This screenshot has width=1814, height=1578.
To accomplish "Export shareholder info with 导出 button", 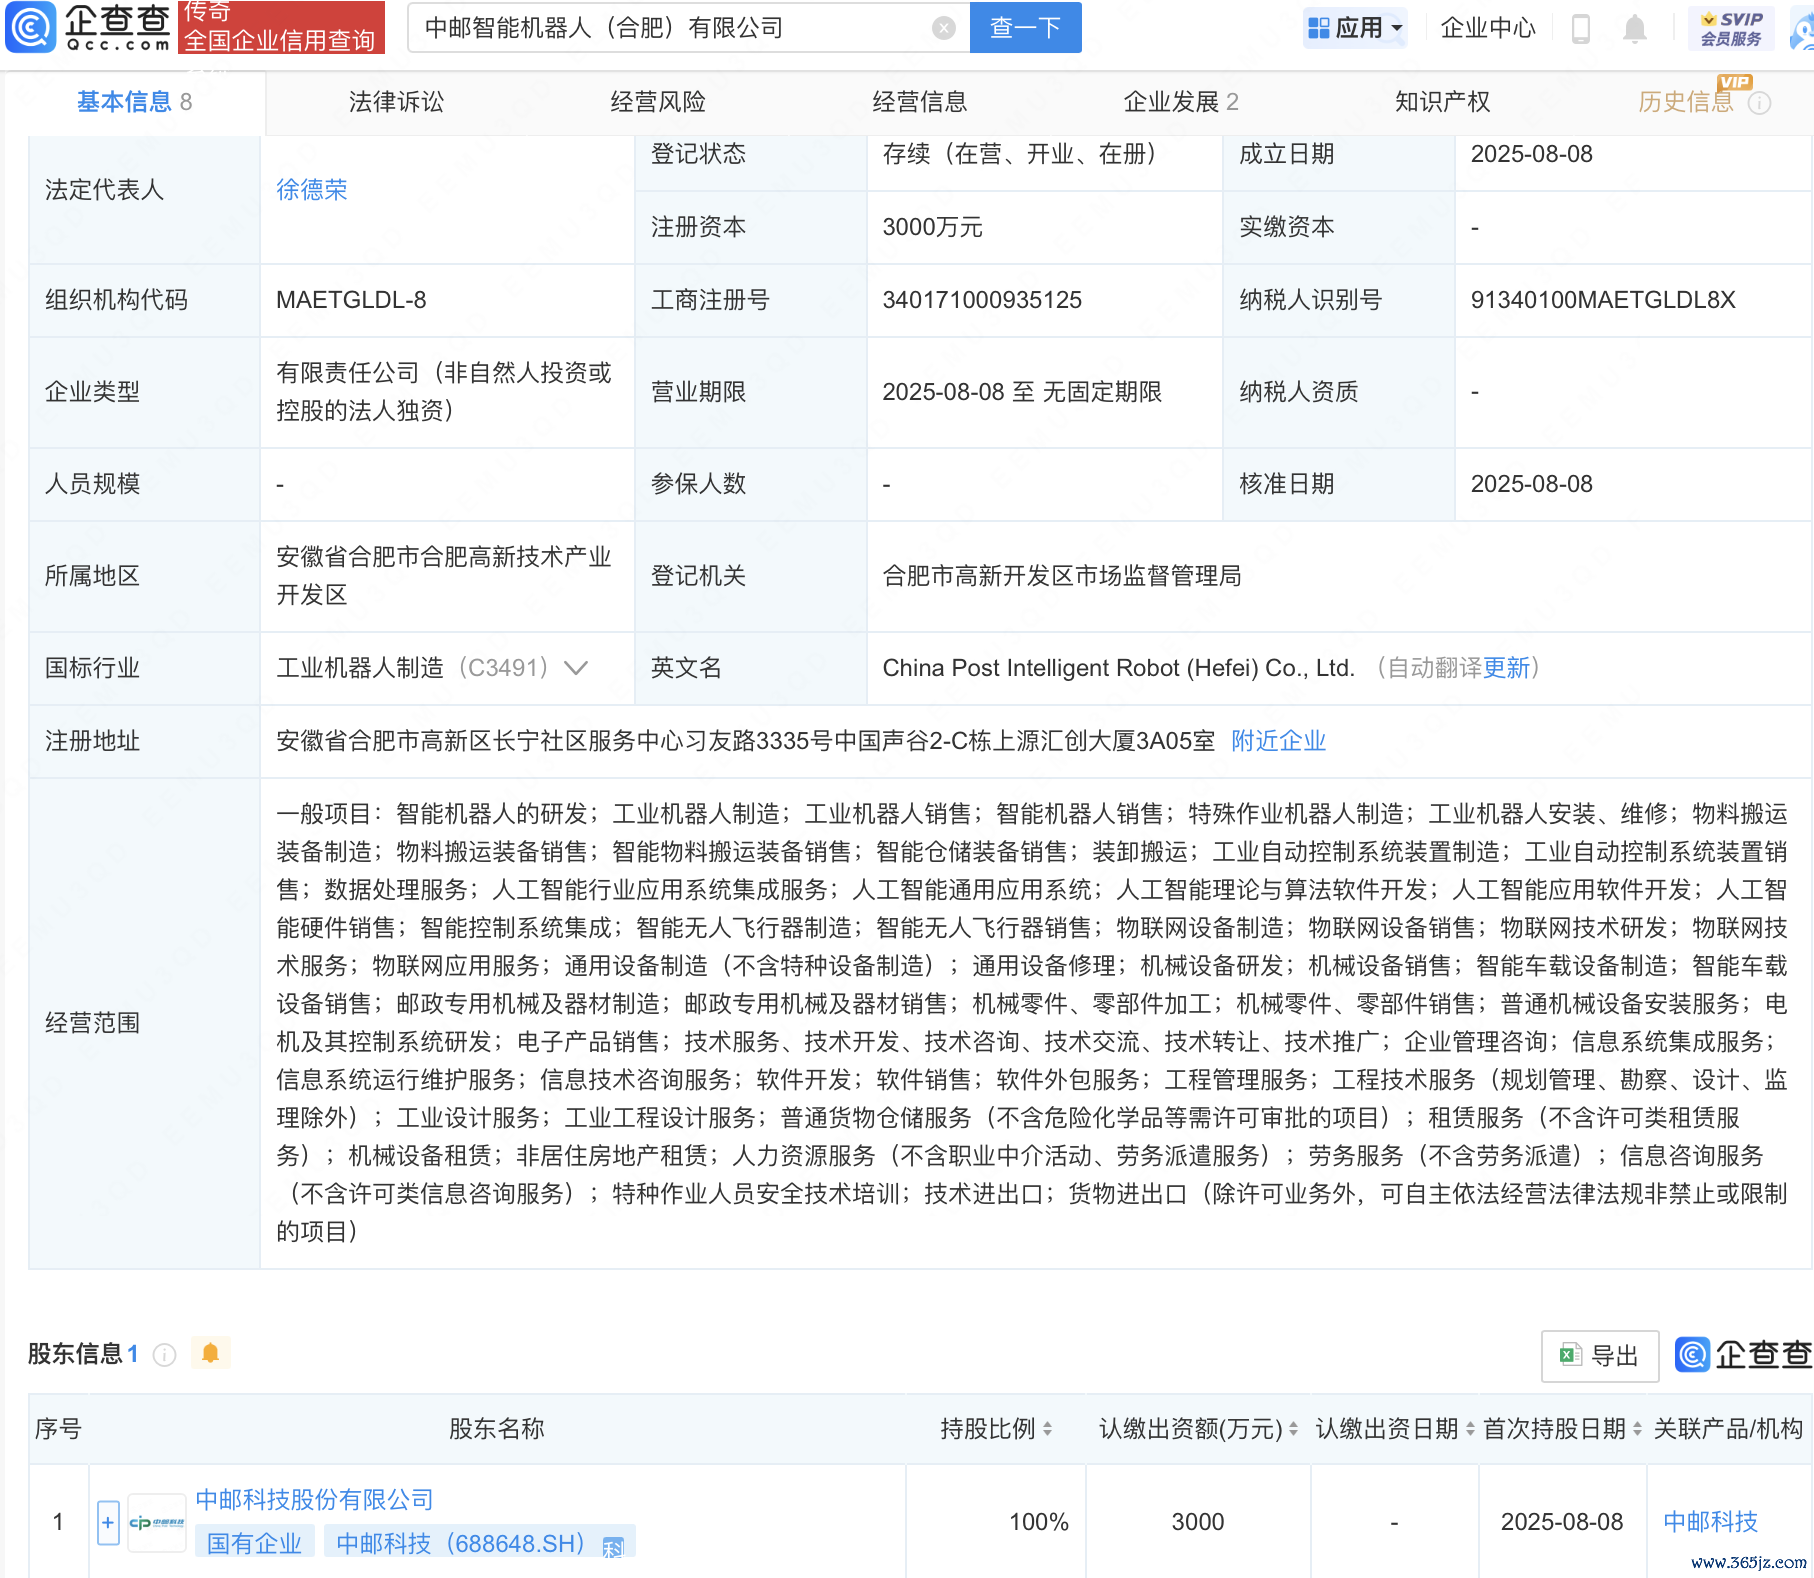I will tap(1600, 1356).
